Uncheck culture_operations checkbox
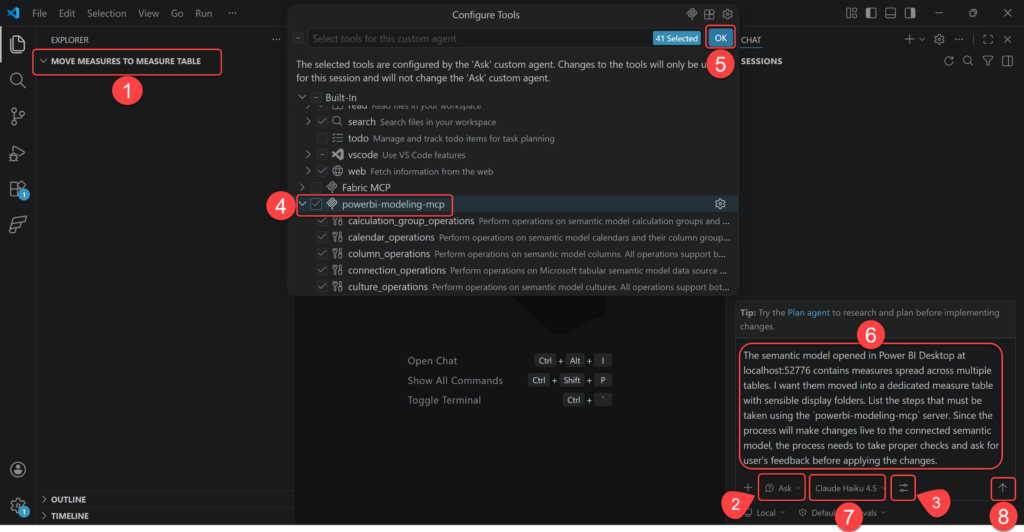The width and height of the screenshot is (1024, 532). (322, 287)
